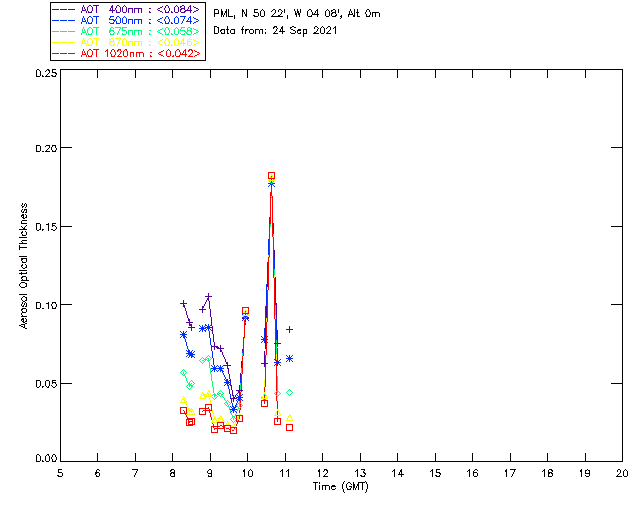Click the 0.15 y-axis tick label
The image size is (640, 512).
[46, 227]
